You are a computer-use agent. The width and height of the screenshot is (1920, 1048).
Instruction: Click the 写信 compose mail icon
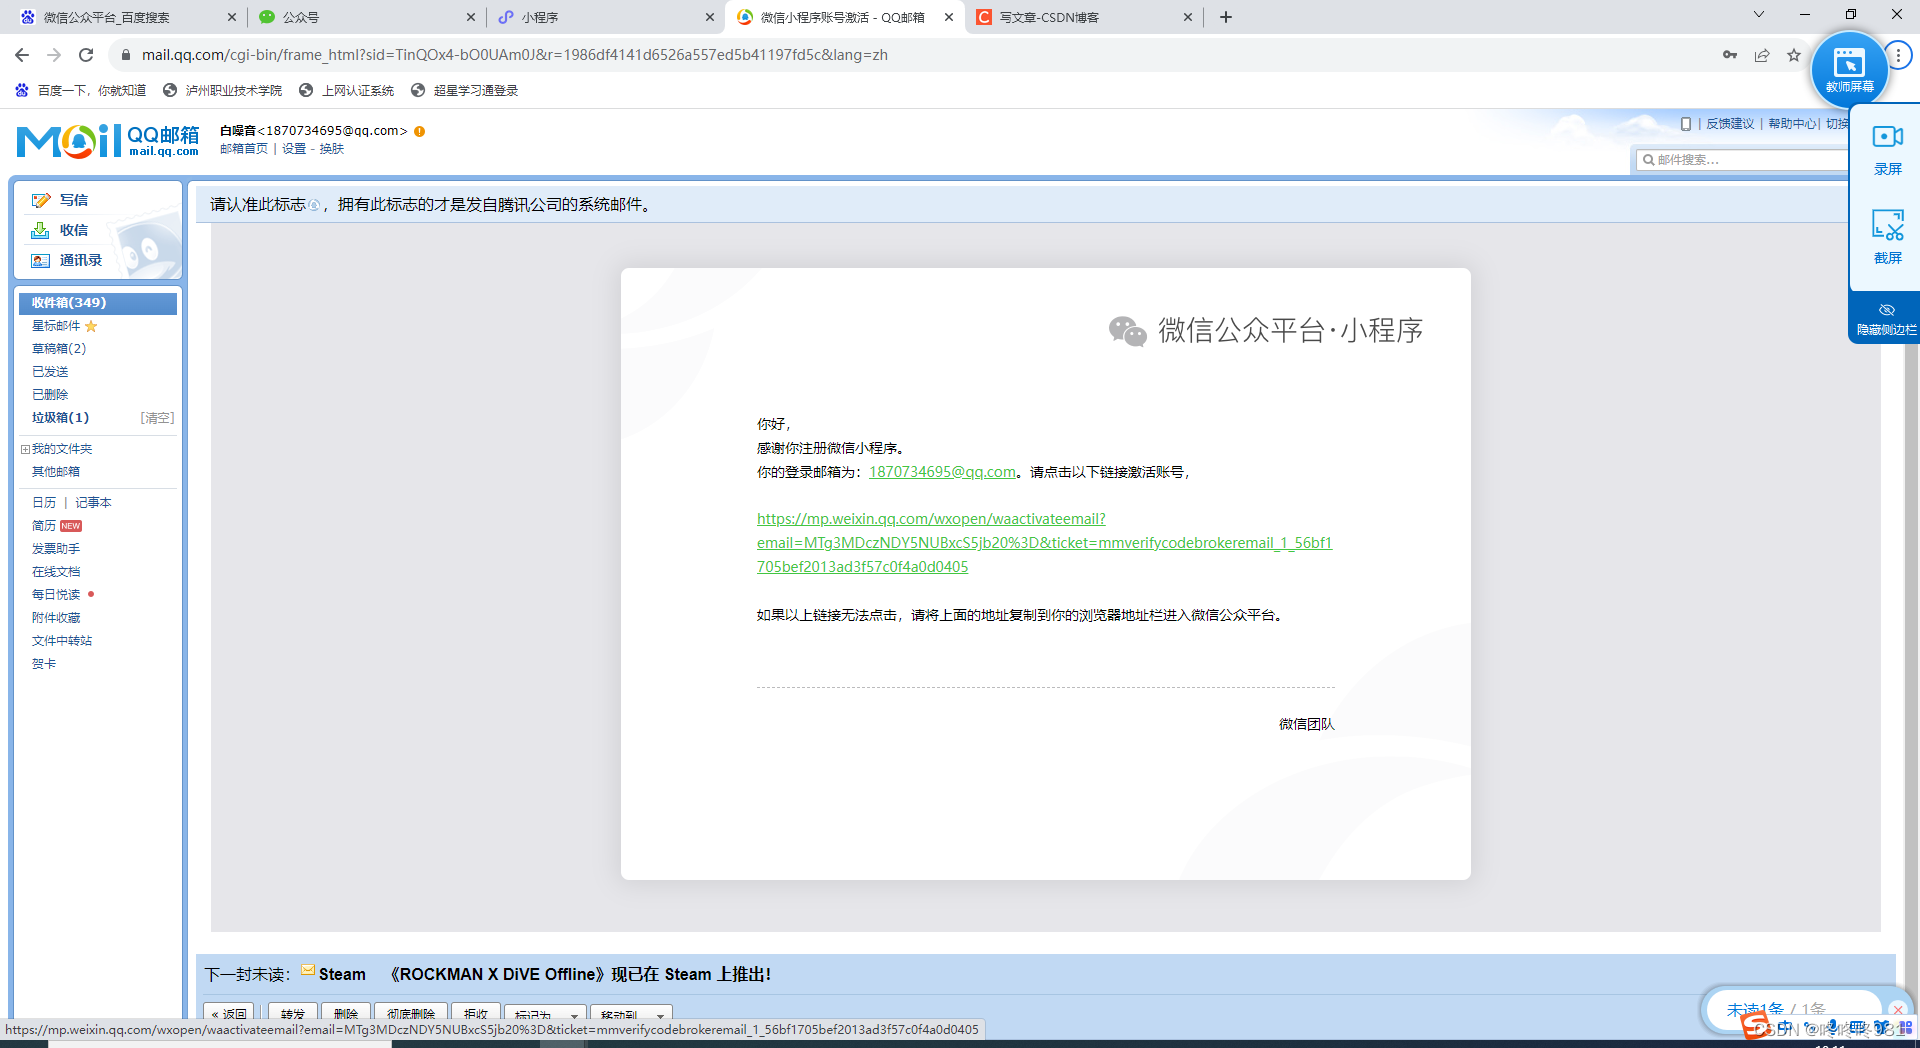pyautogui.click(x=40, y=200)
